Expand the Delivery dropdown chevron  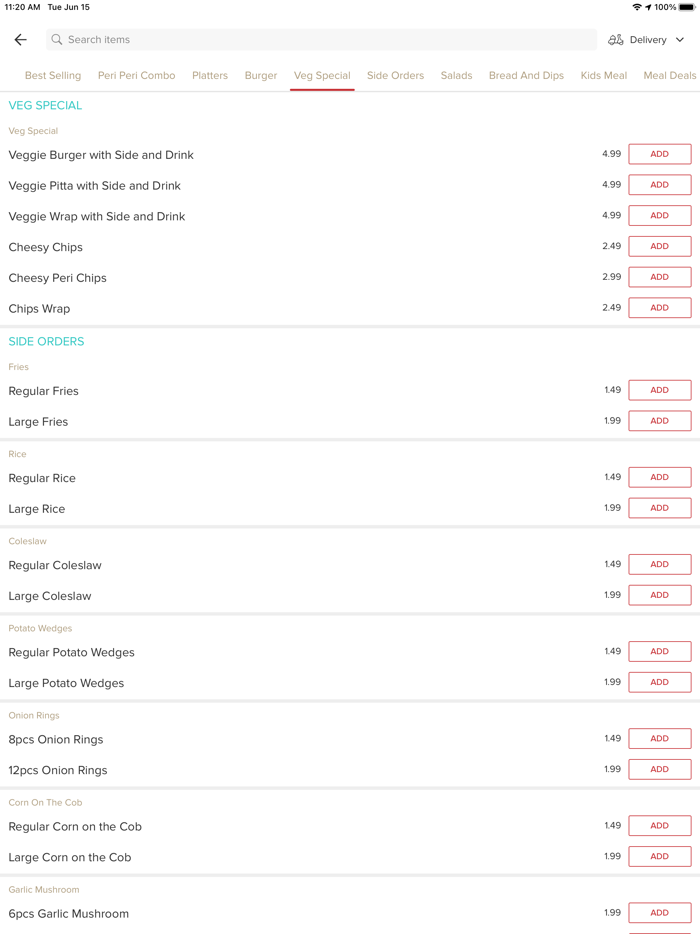tap(680, 40)
